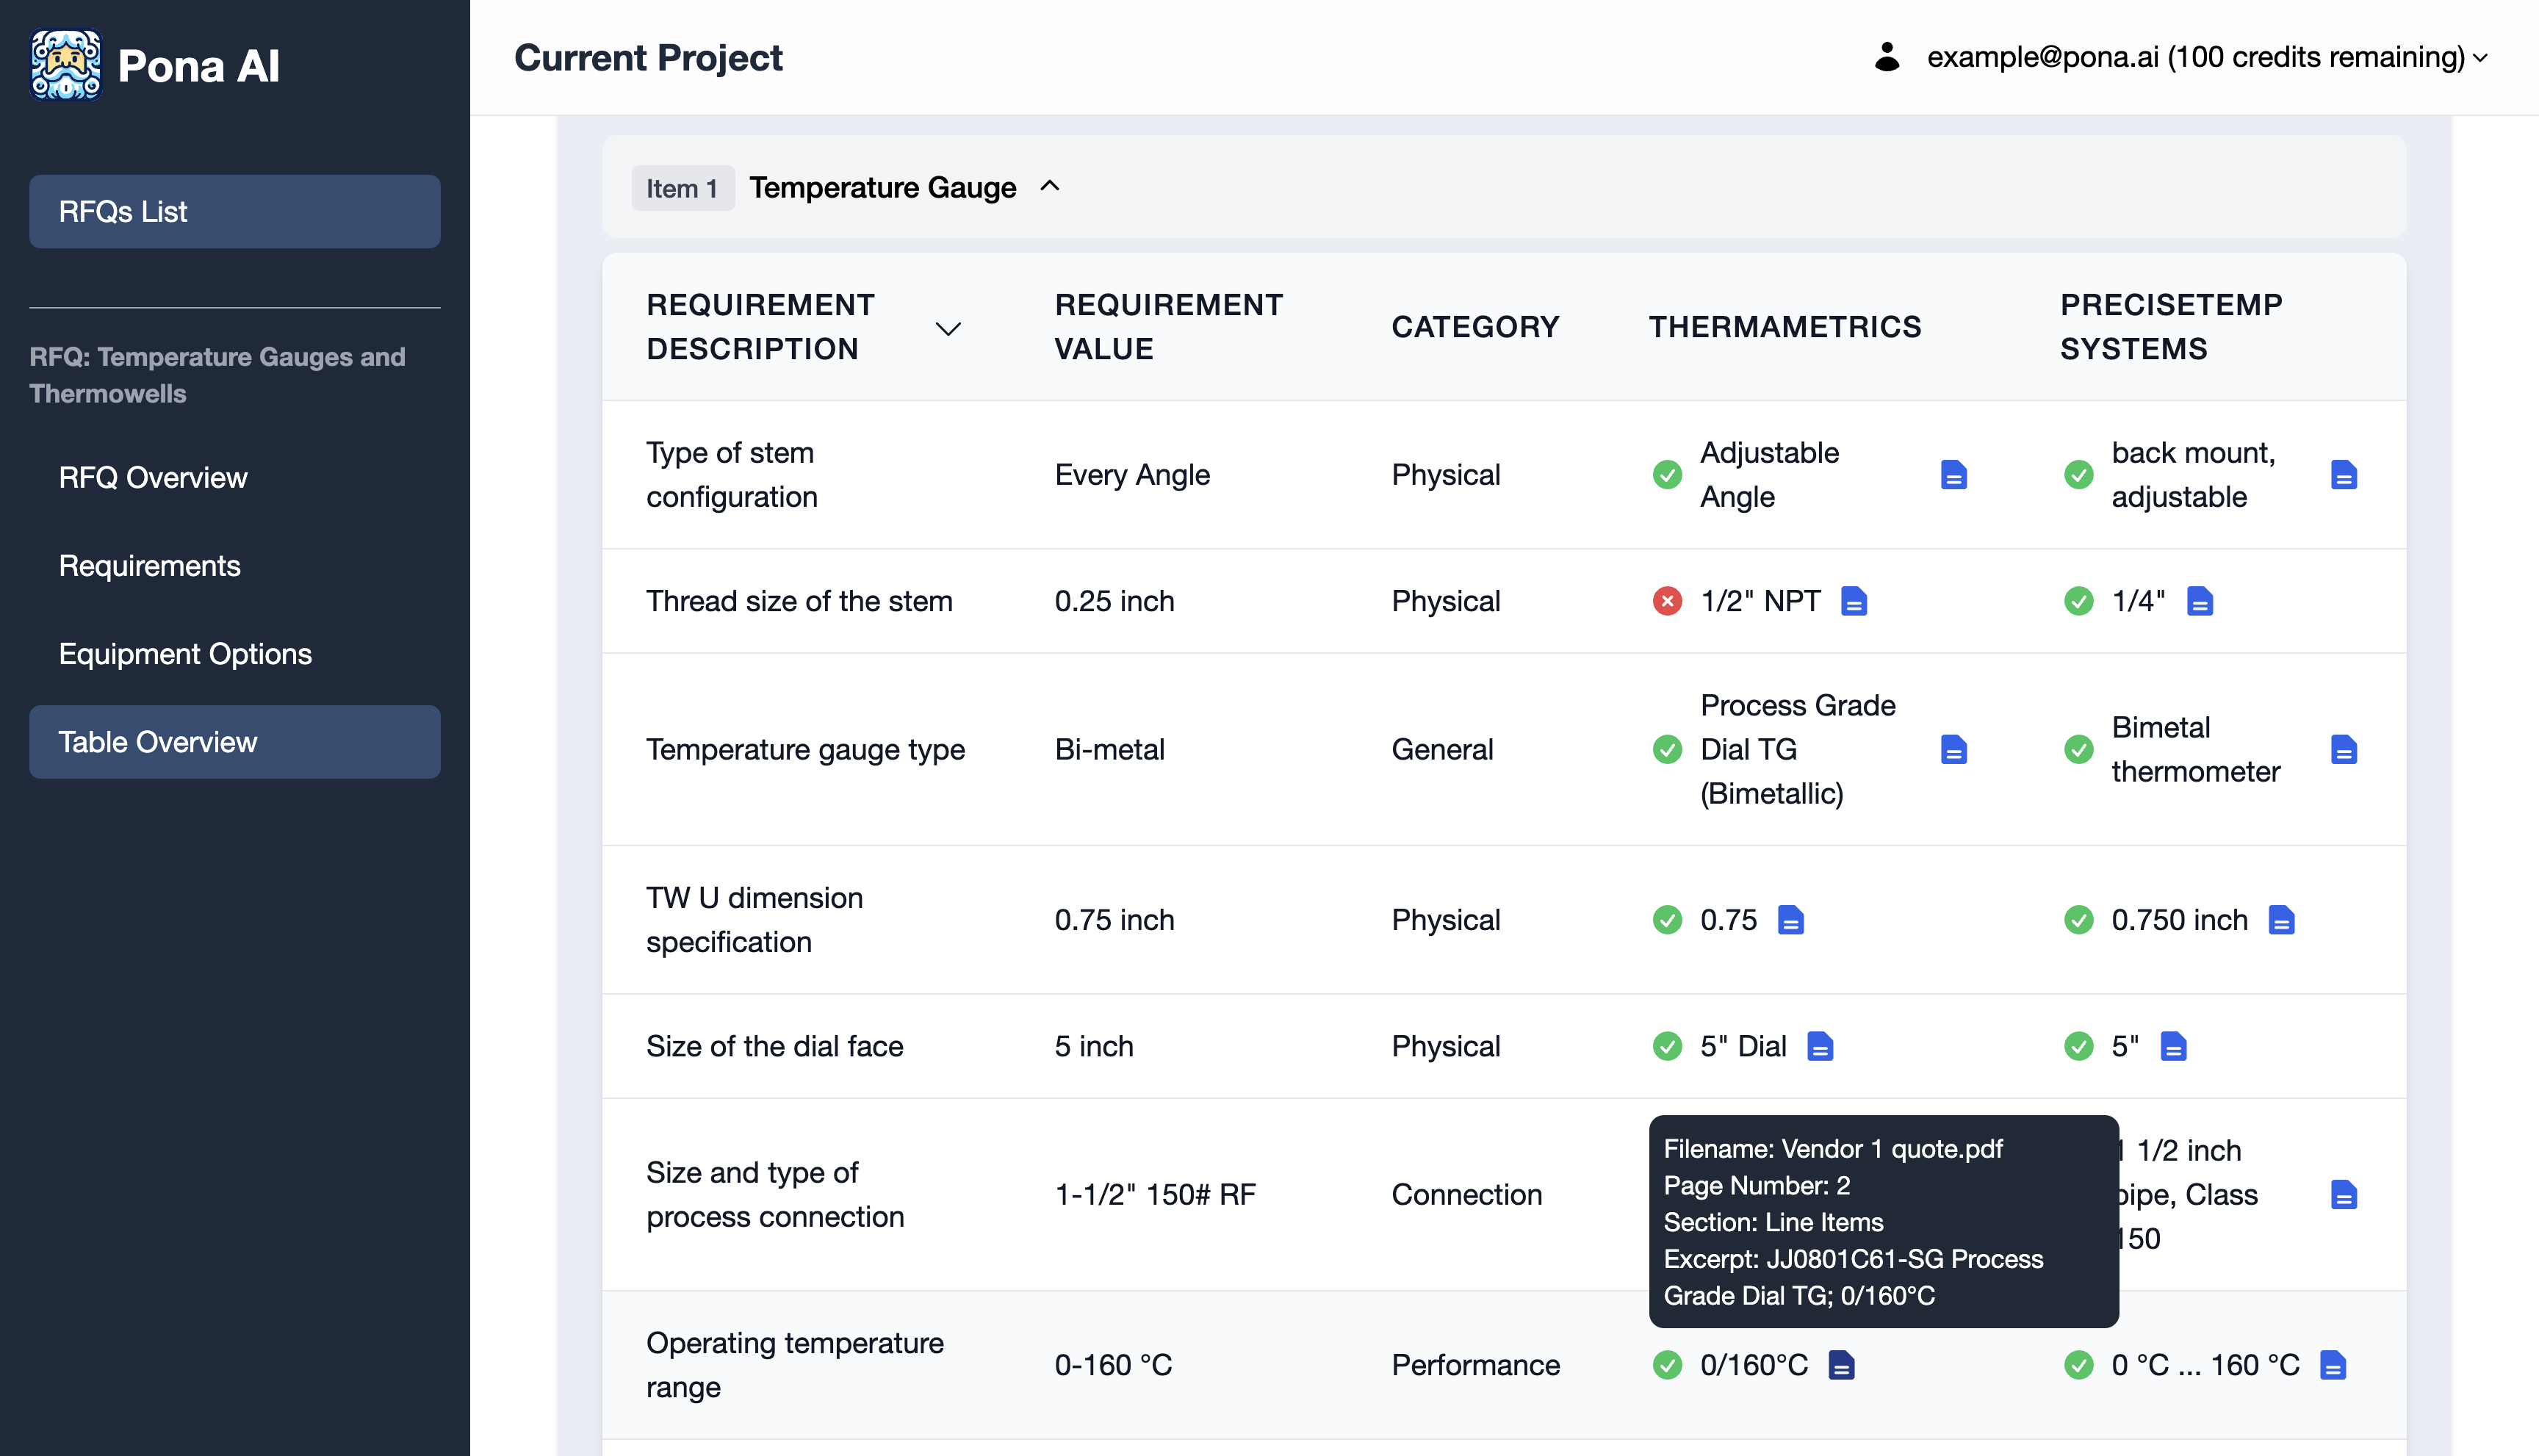This screenshot has width=2539, height=1456.
Task: Click Temperature Gauge item title
Action: (x=883, y=188)
